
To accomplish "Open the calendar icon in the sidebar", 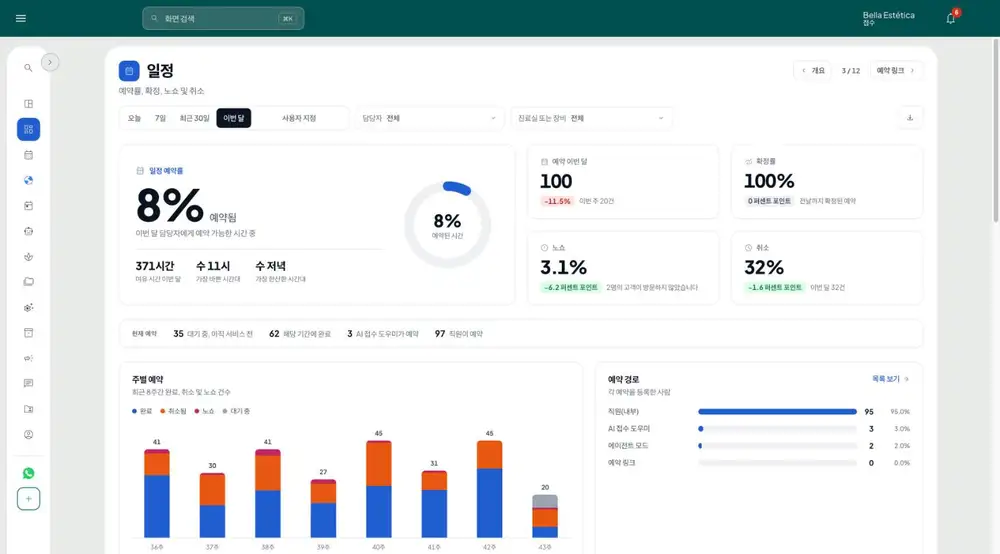I will (x=28, y=155).
